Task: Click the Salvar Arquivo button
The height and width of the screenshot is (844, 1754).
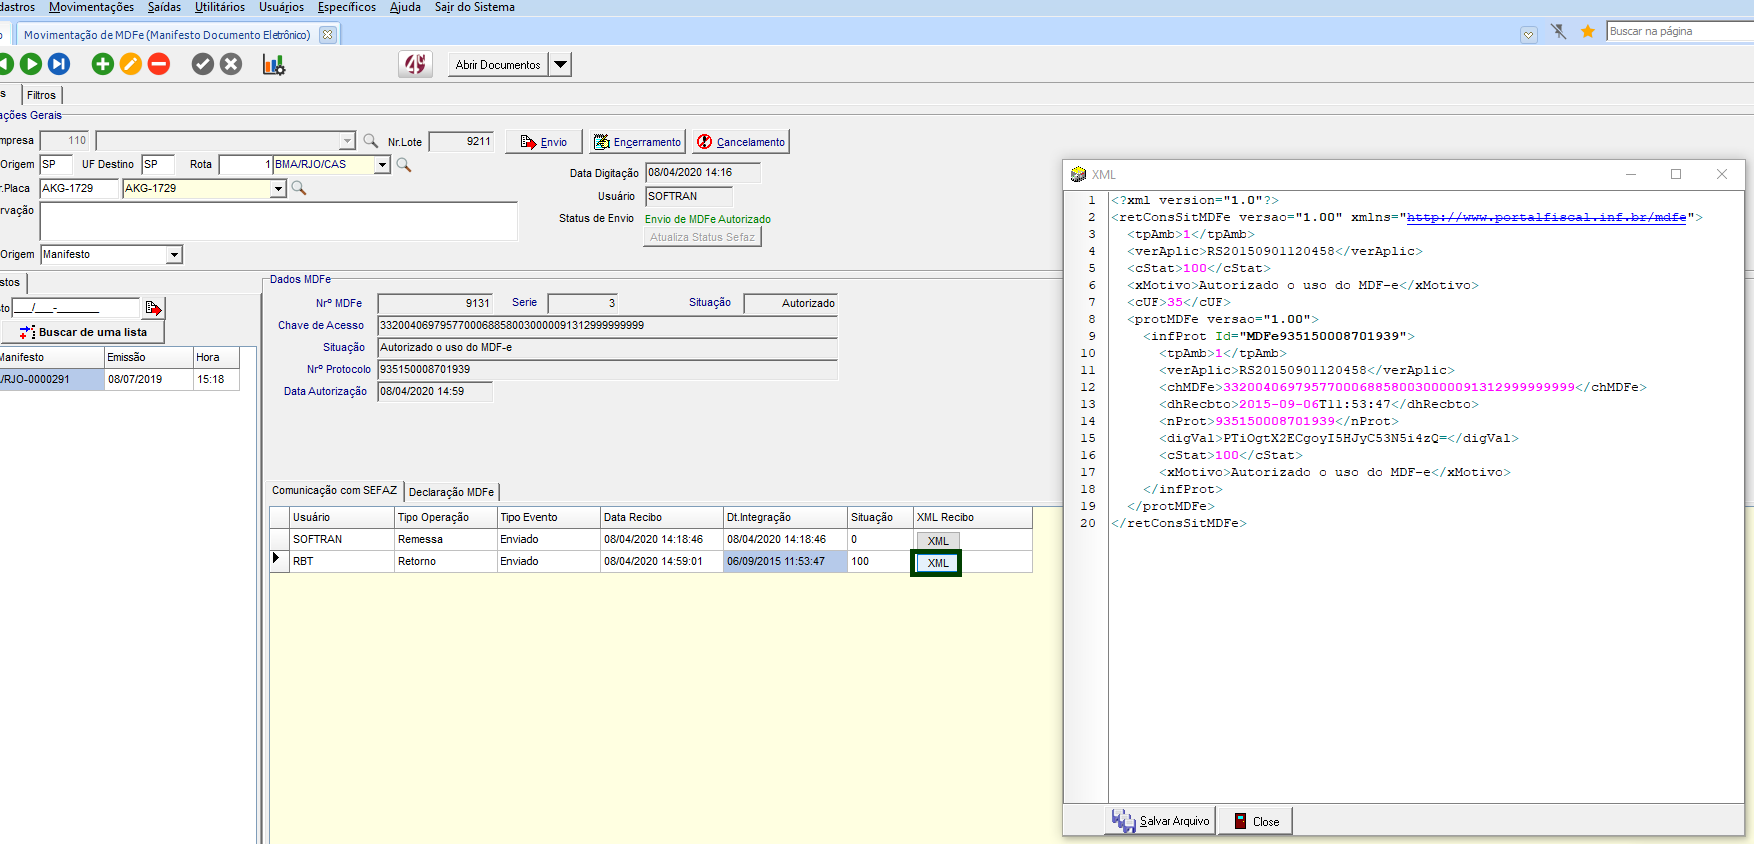Action: point(1162,821)
